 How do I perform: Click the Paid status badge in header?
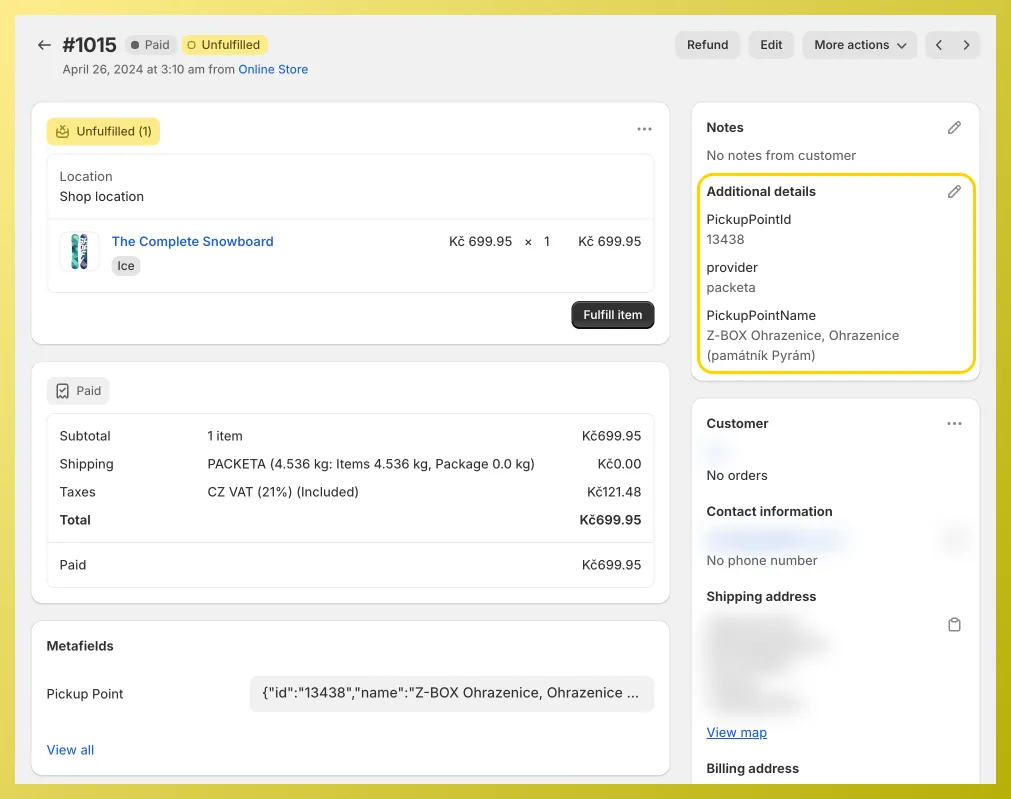[150, 45]
